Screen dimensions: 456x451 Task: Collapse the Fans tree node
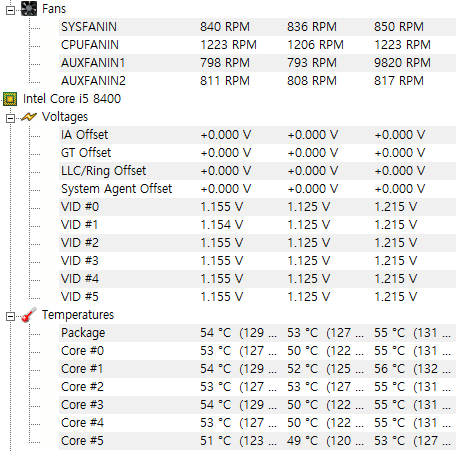(x=10, y=10)
